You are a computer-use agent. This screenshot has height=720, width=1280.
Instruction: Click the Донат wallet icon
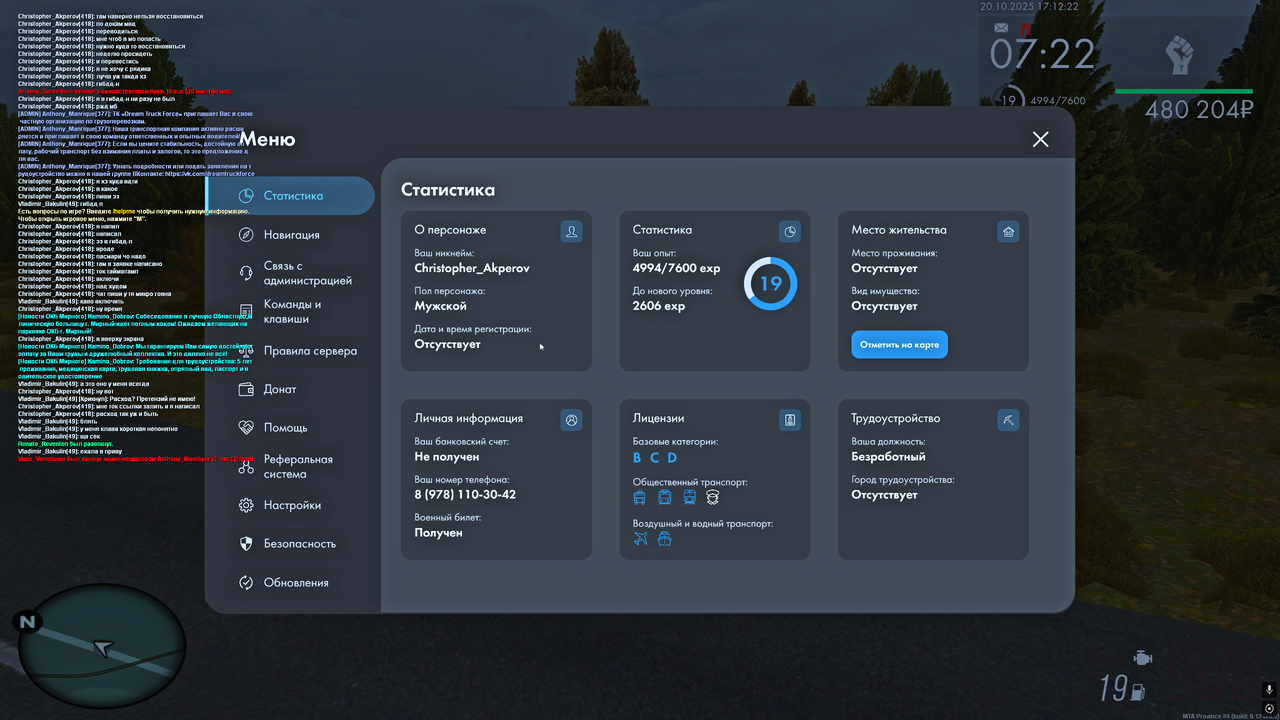246,389
